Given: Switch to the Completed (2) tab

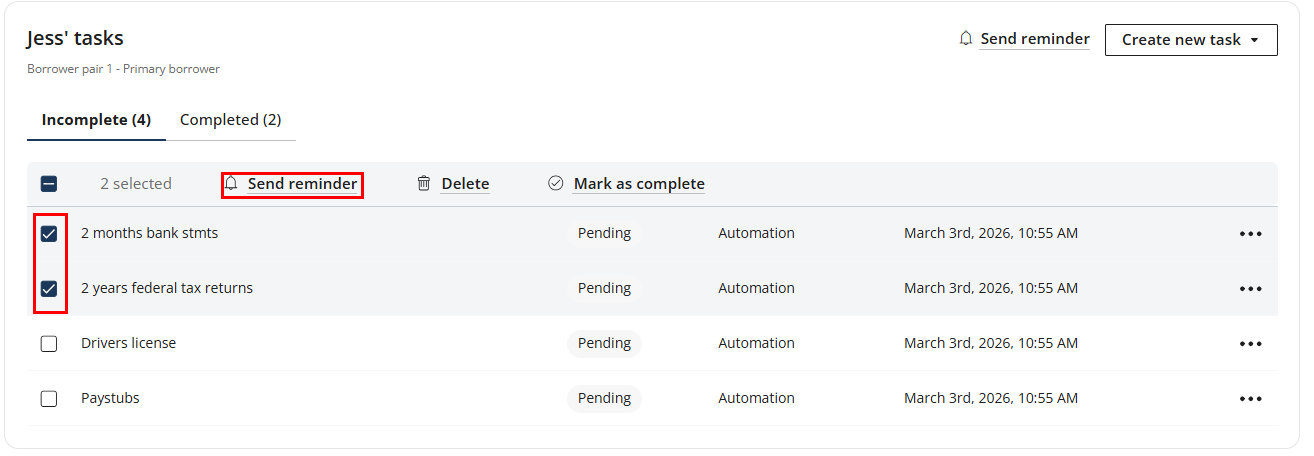Looking at the screenshot, I should pyautogui.click(x=230, y=120).
